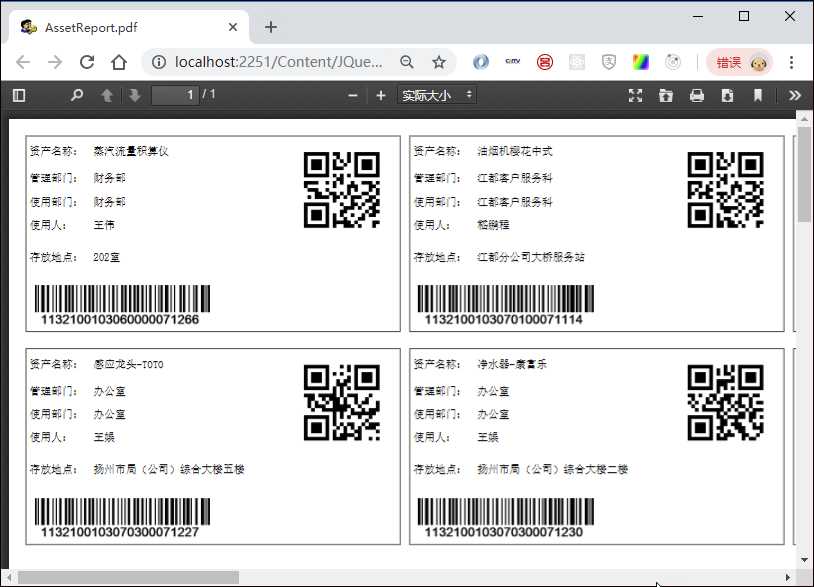Go to next PDF page

(x=134, y=95)
